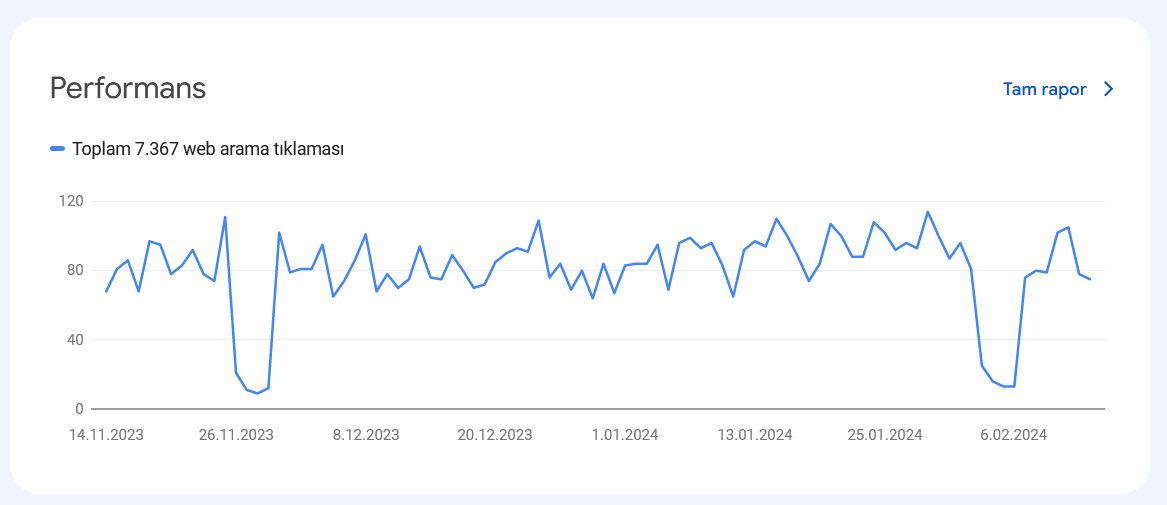The image size is (1167, 505).
Task: Select the 1.01.2024 date axis label
Action: (625, 435)
